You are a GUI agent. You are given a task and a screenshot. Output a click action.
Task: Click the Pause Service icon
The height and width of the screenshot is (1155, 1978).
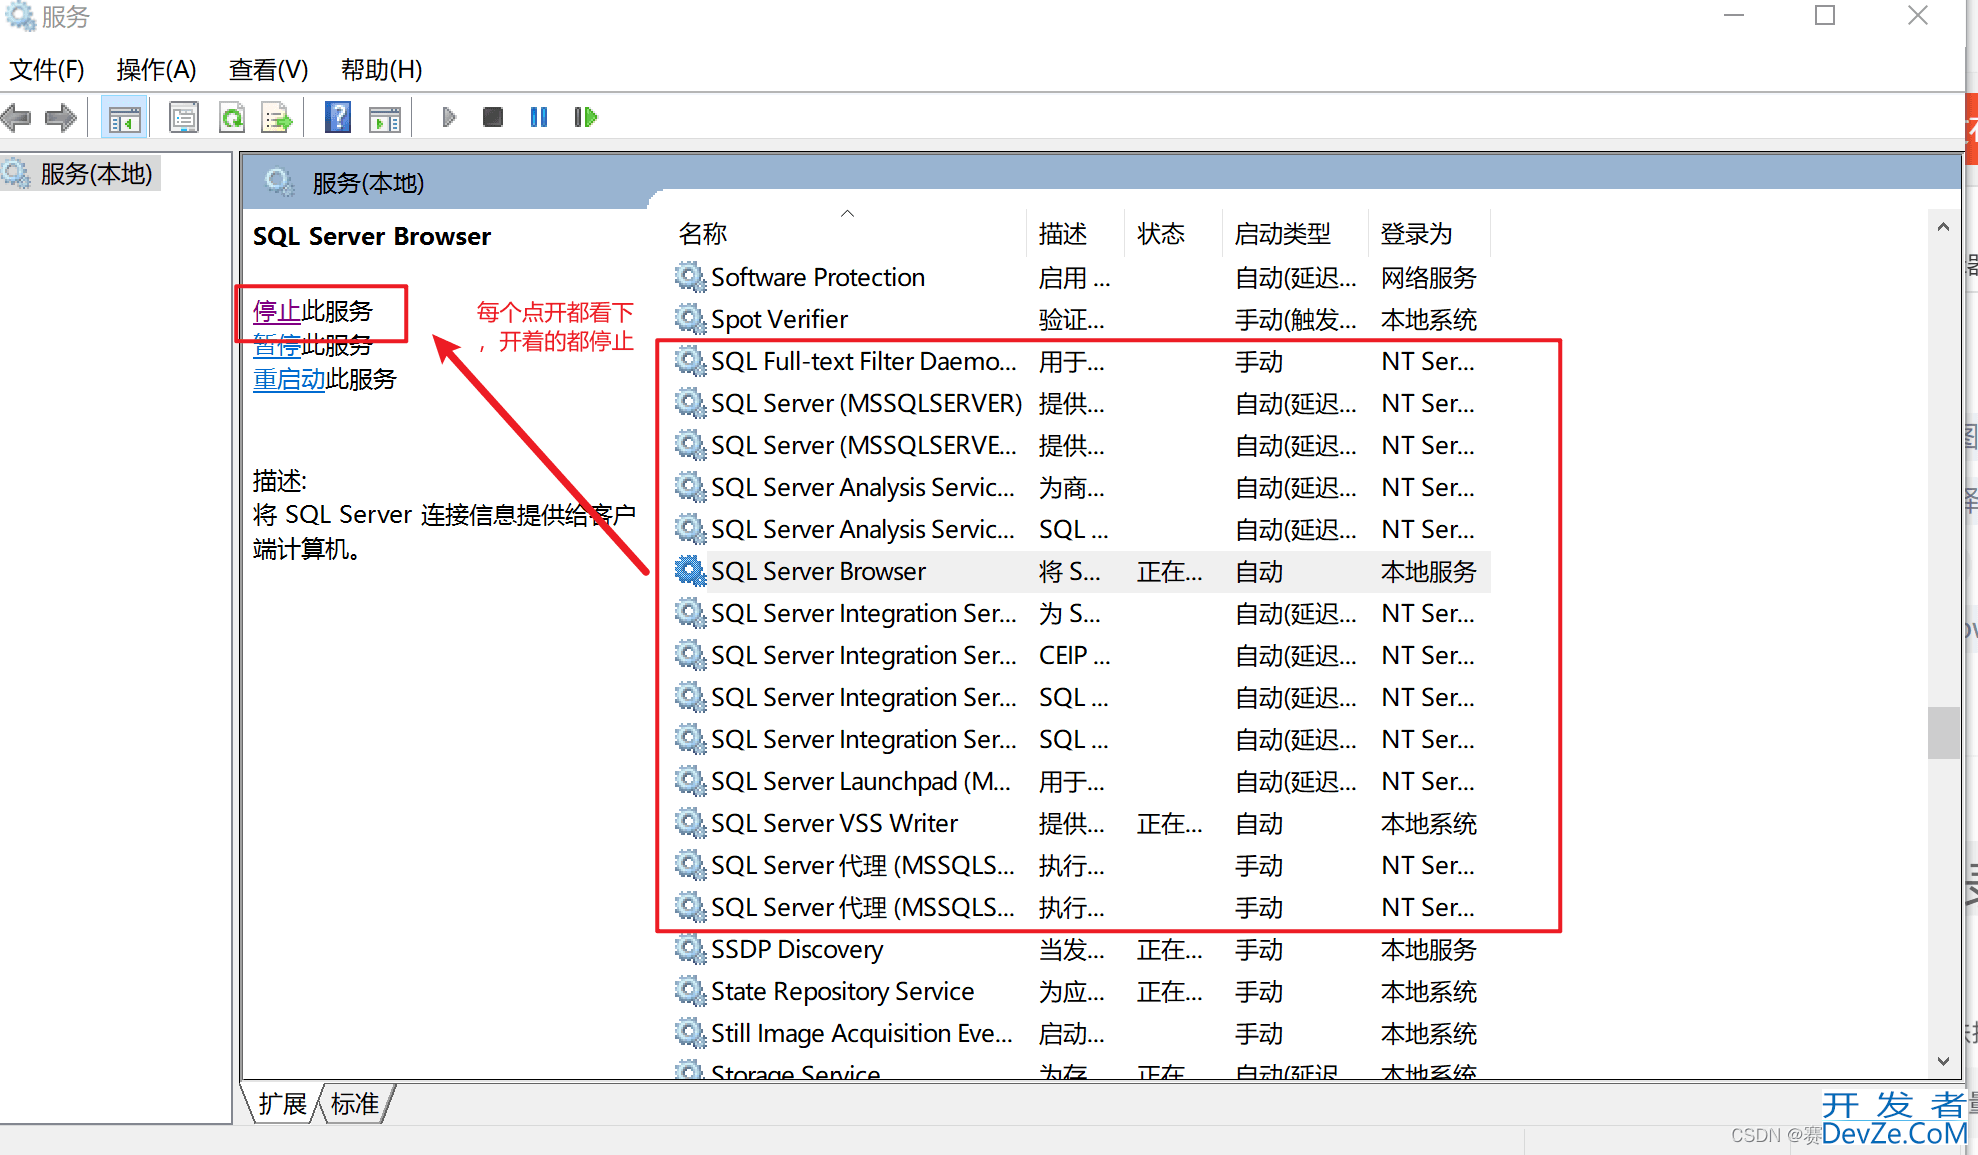point(539,118)
